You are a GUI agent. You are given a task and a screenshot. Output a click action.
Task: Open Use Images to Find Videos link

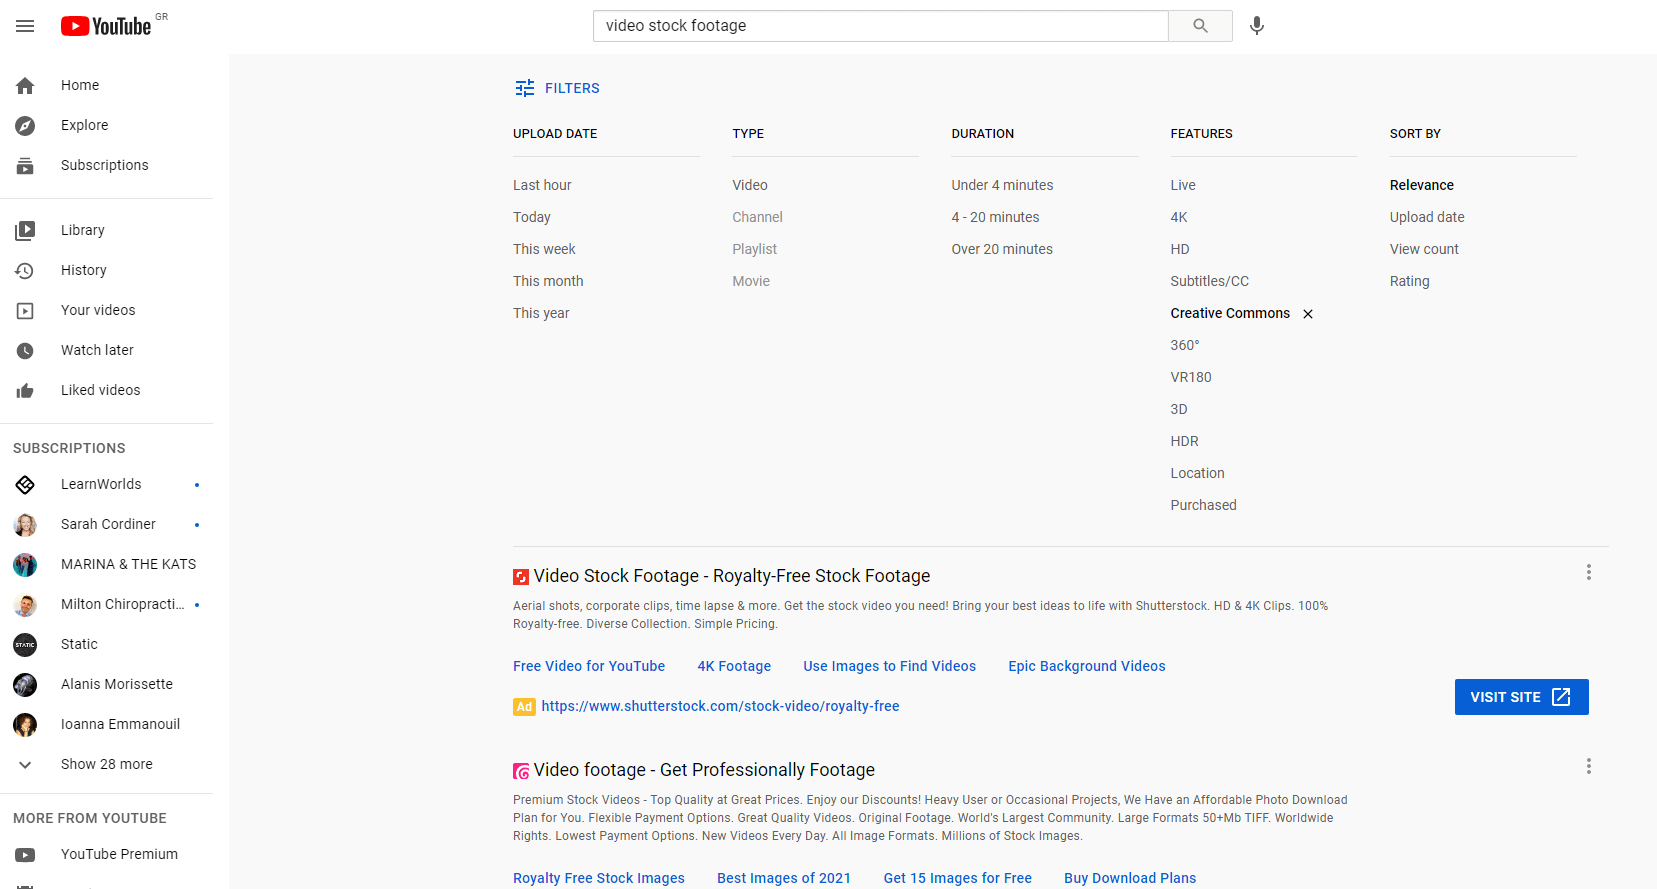point(889,666)
